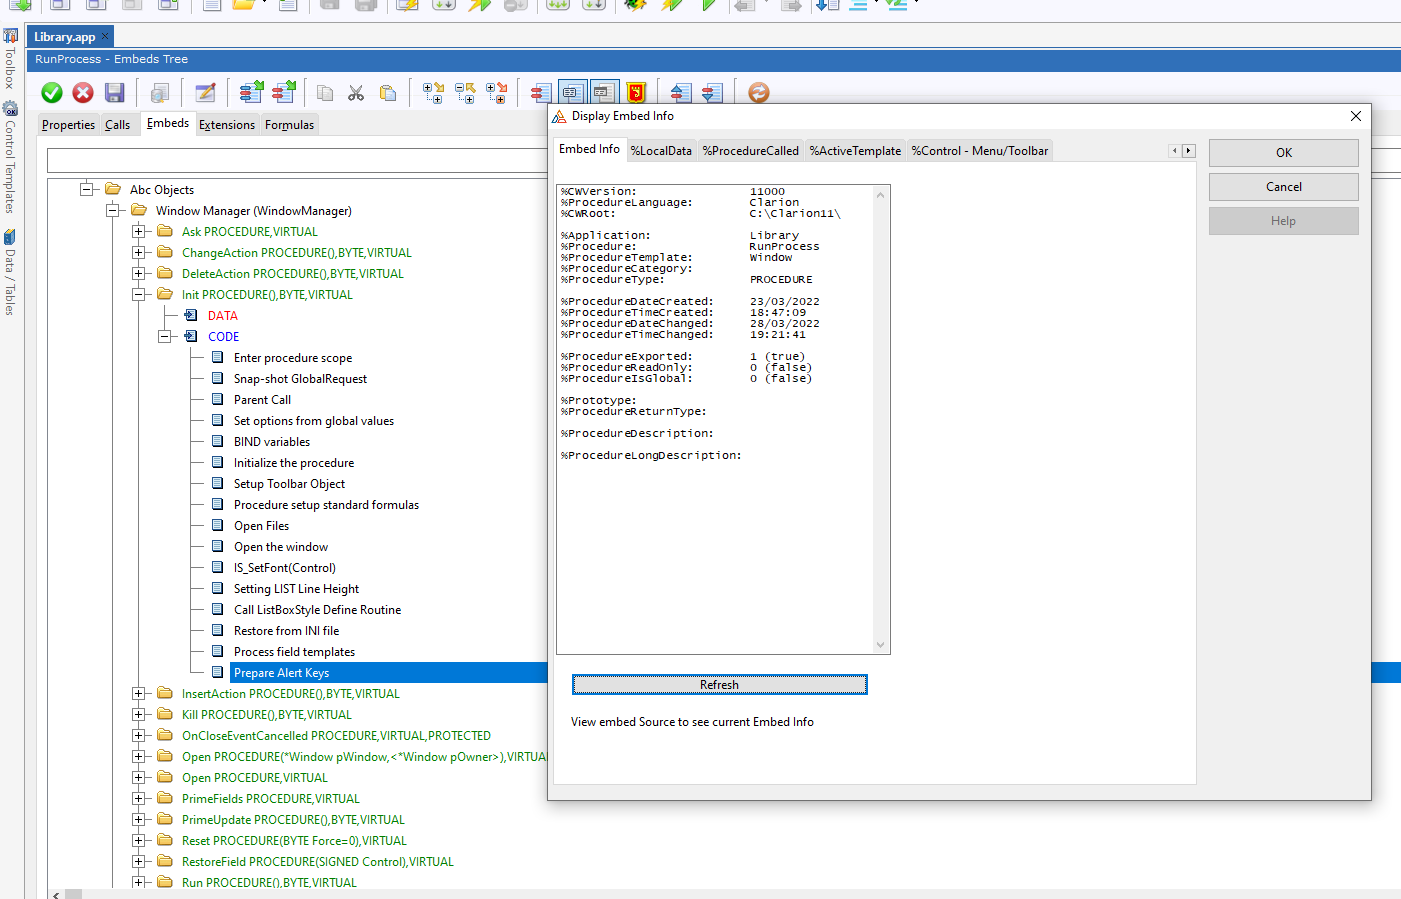This screenshot has height=899, width=1401.
Task: Click the Cancel button in the dialog
Action: pos(1283,187)
